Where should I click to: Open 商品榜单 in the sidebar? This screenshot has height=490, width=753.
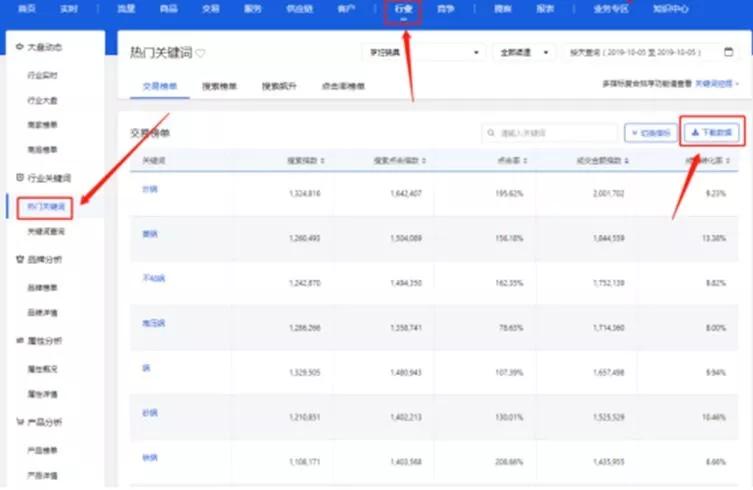[42, 150]
